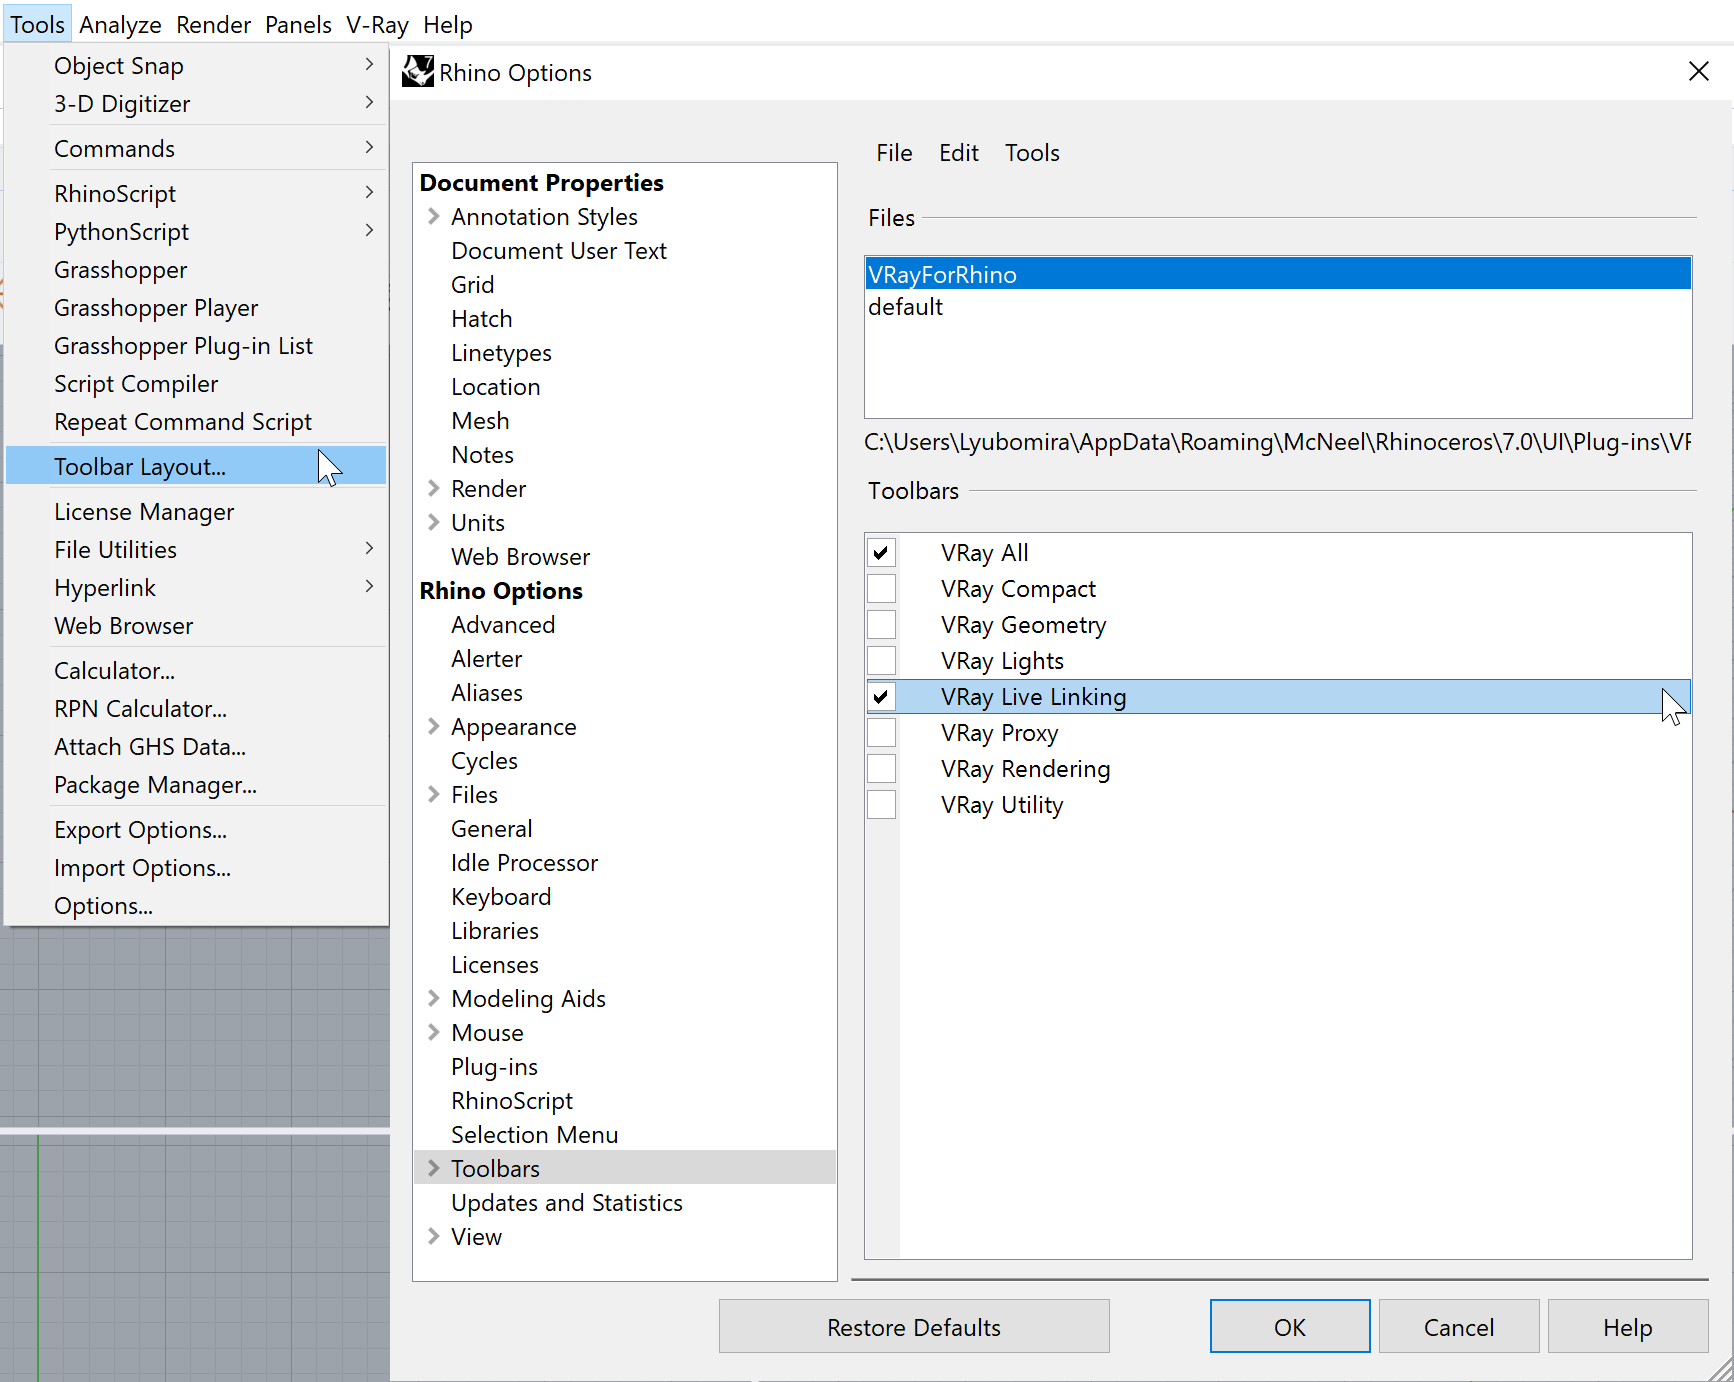Select Document User Text tree item

[x=559, y=251]
